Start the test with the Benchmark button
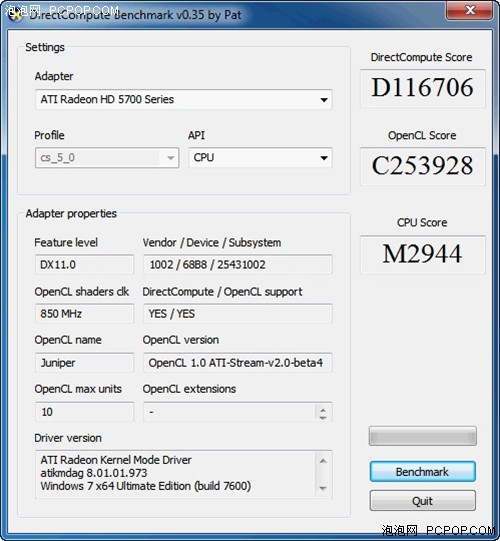 (423, 472)
